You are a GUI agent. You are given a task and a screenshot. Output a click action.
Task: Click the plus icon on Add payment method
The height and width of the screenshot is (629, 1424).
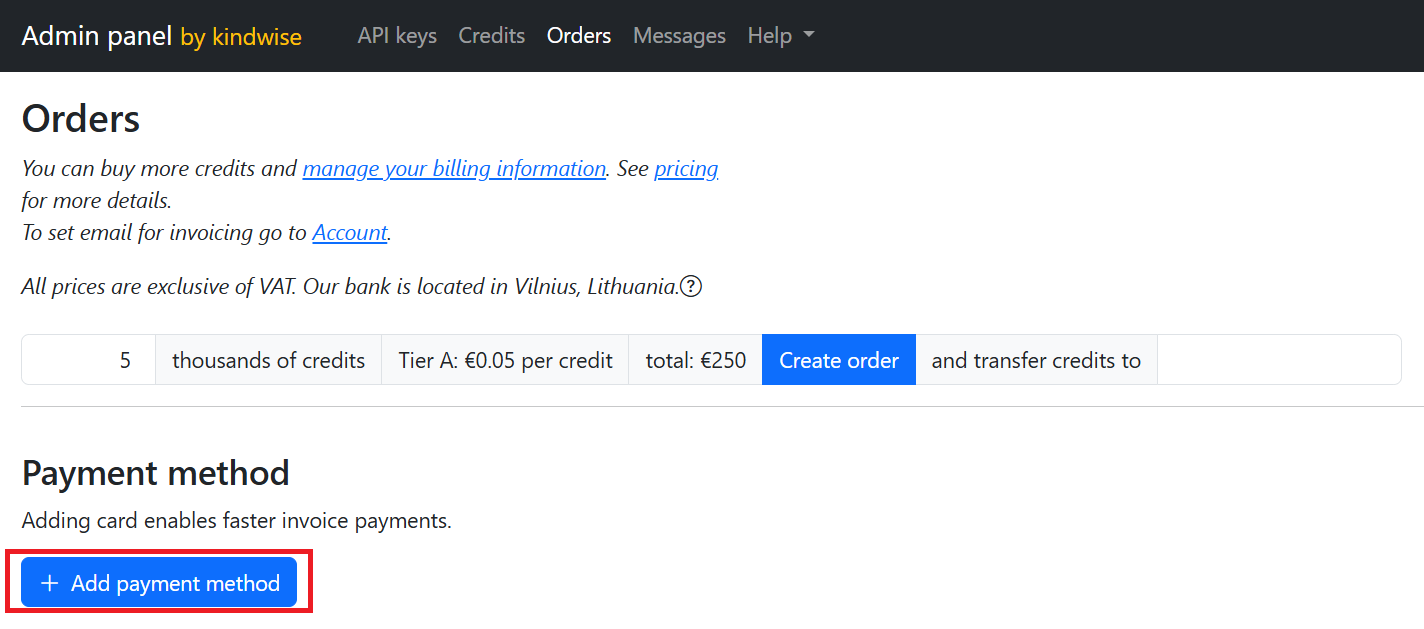[x=48, y=583]
